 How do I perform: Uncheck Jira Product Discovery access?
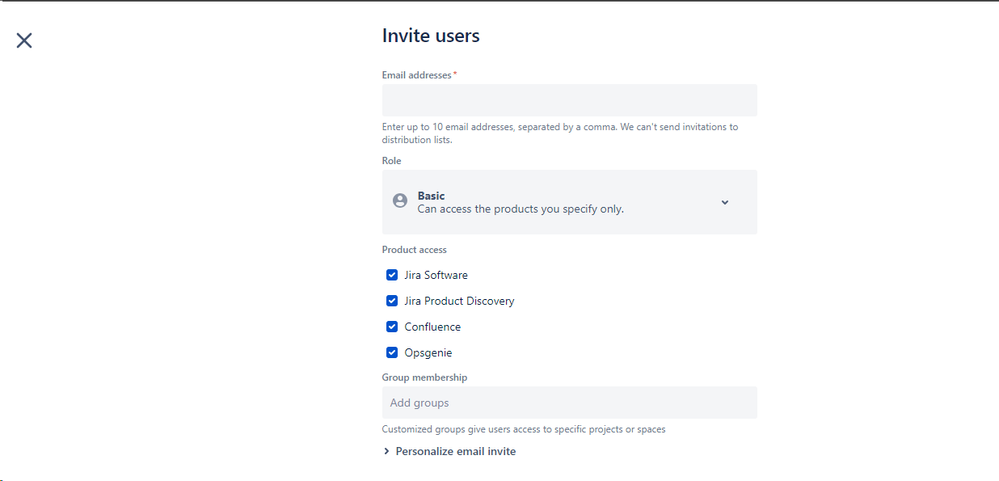pyautogui.click(x=392, y=301)
